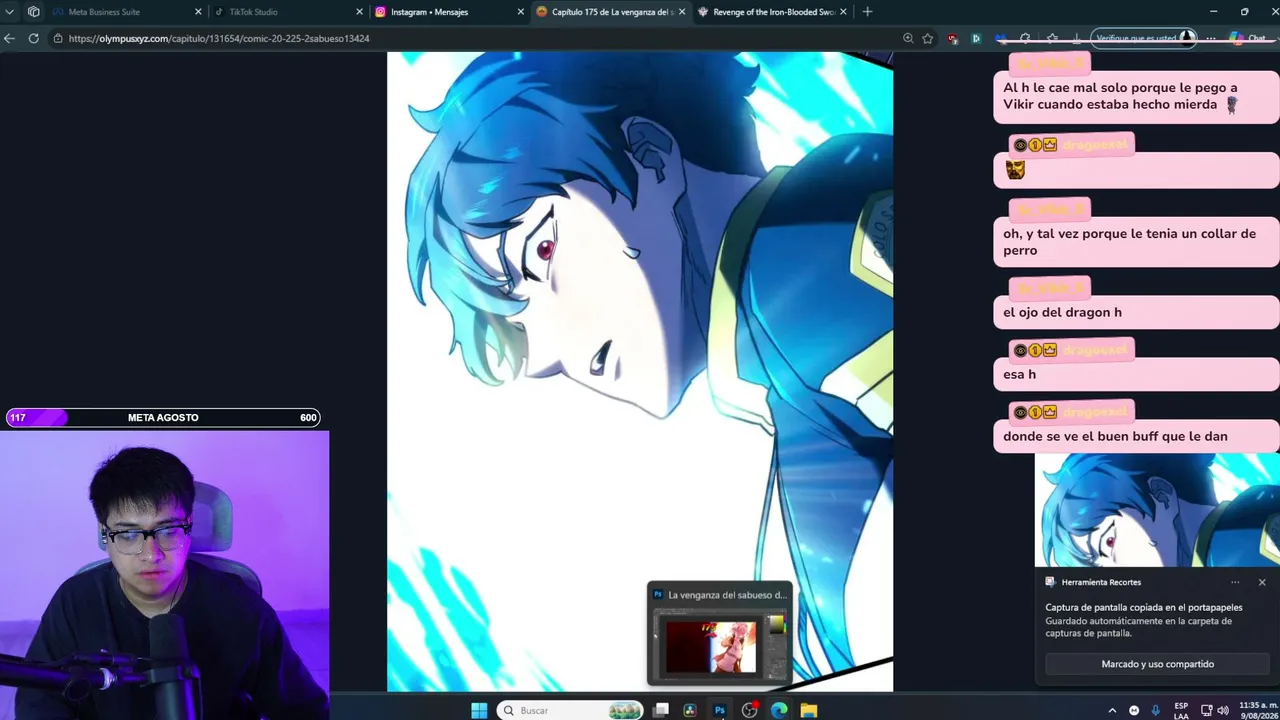Open Microsoft Edge from the taskbar
The image size is (1280, 720).
[x=779, y=710]
